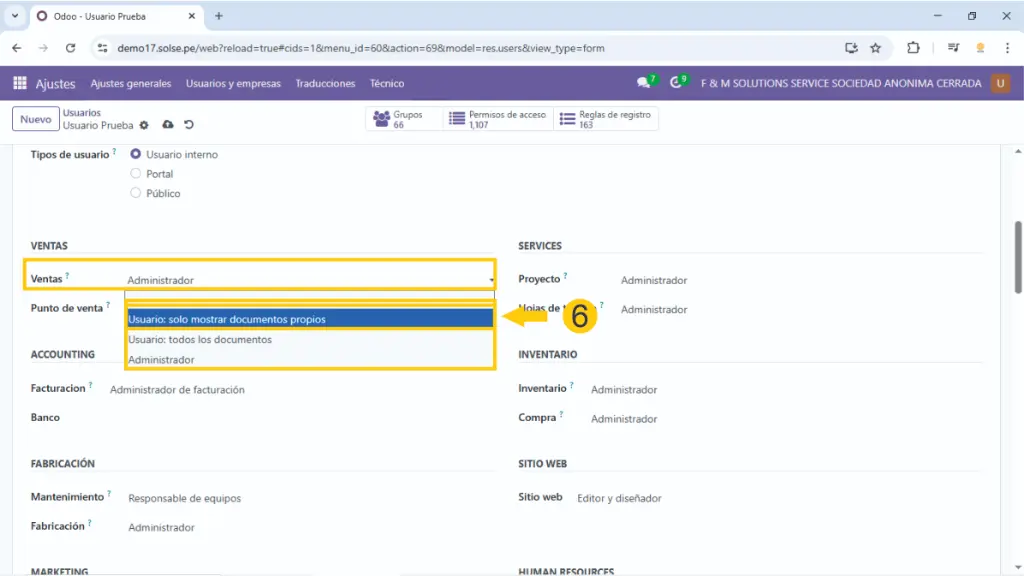Open the Odoo apps grid menu icon
Viewport: 1024px width, 576px height.
(x=20, y=83)
